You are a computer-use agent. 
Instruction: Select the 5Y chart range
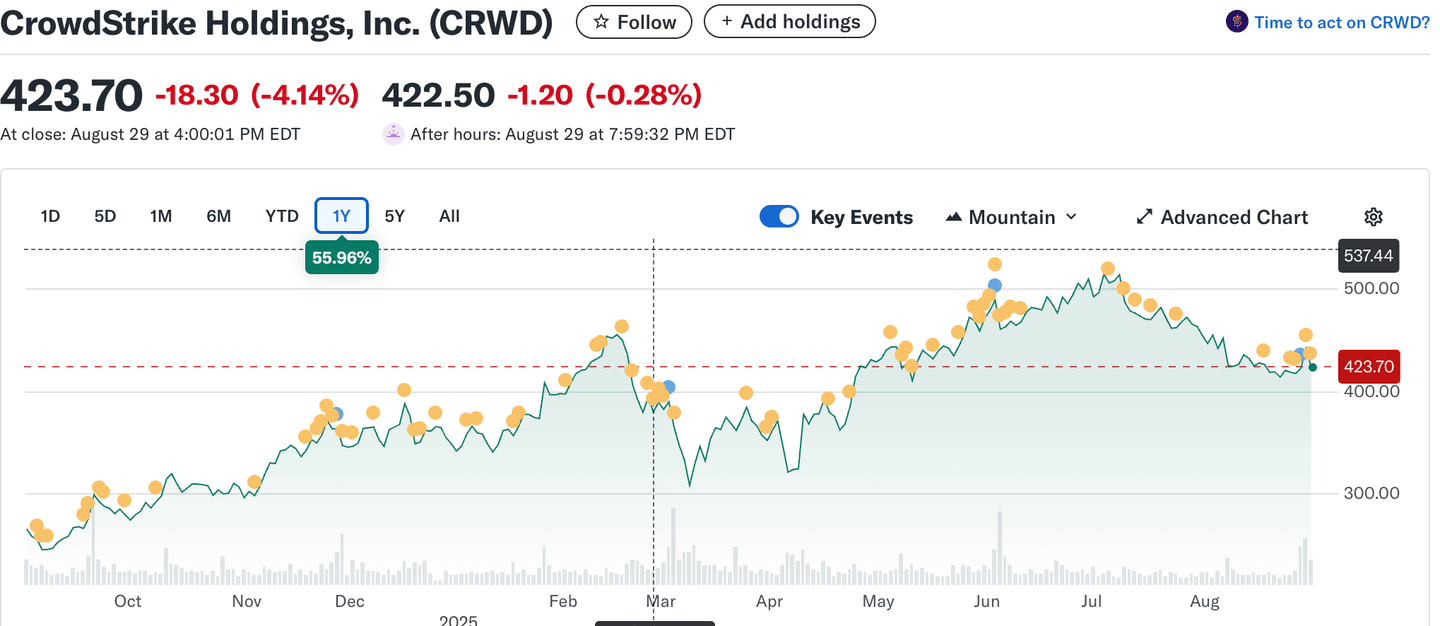pyautogui.click(x=394, y=215)
